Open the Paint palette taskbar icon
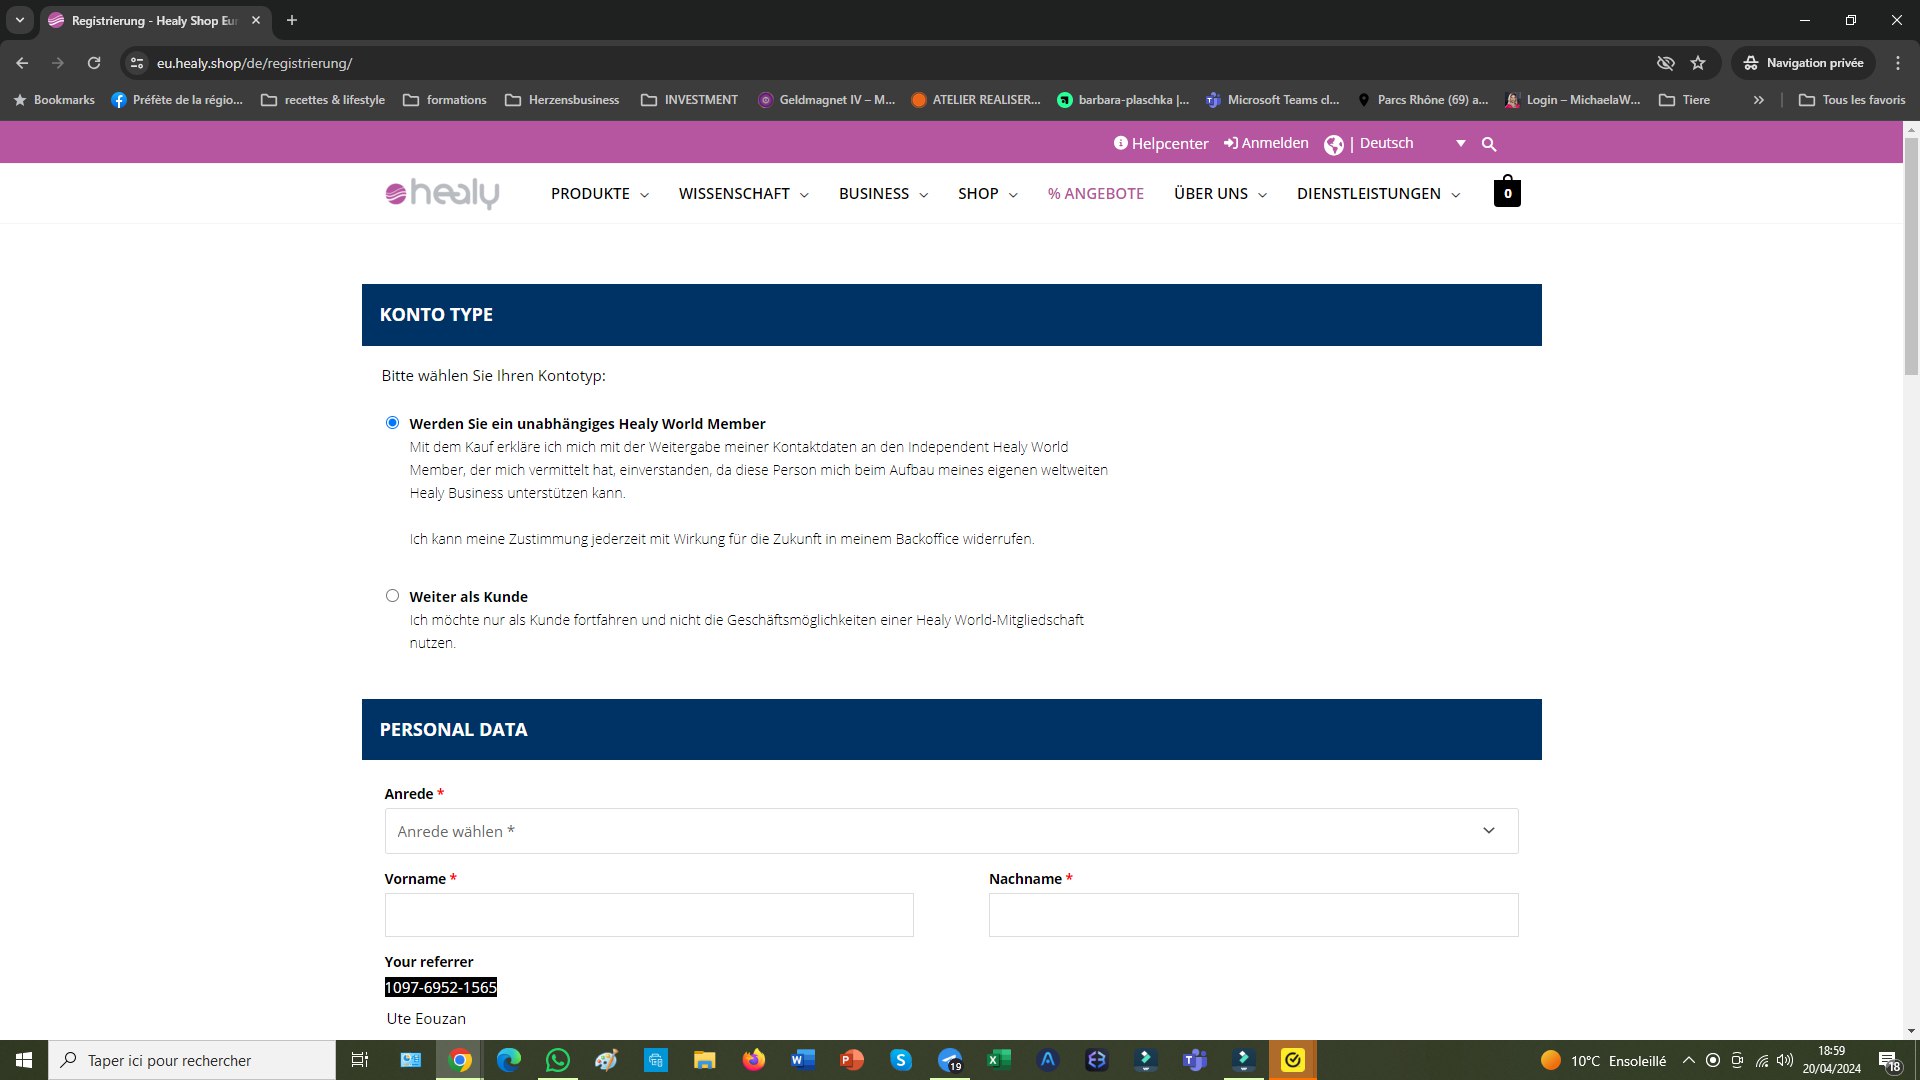The height and width of the screenshot is (1080, 1920). (607, 1060)
